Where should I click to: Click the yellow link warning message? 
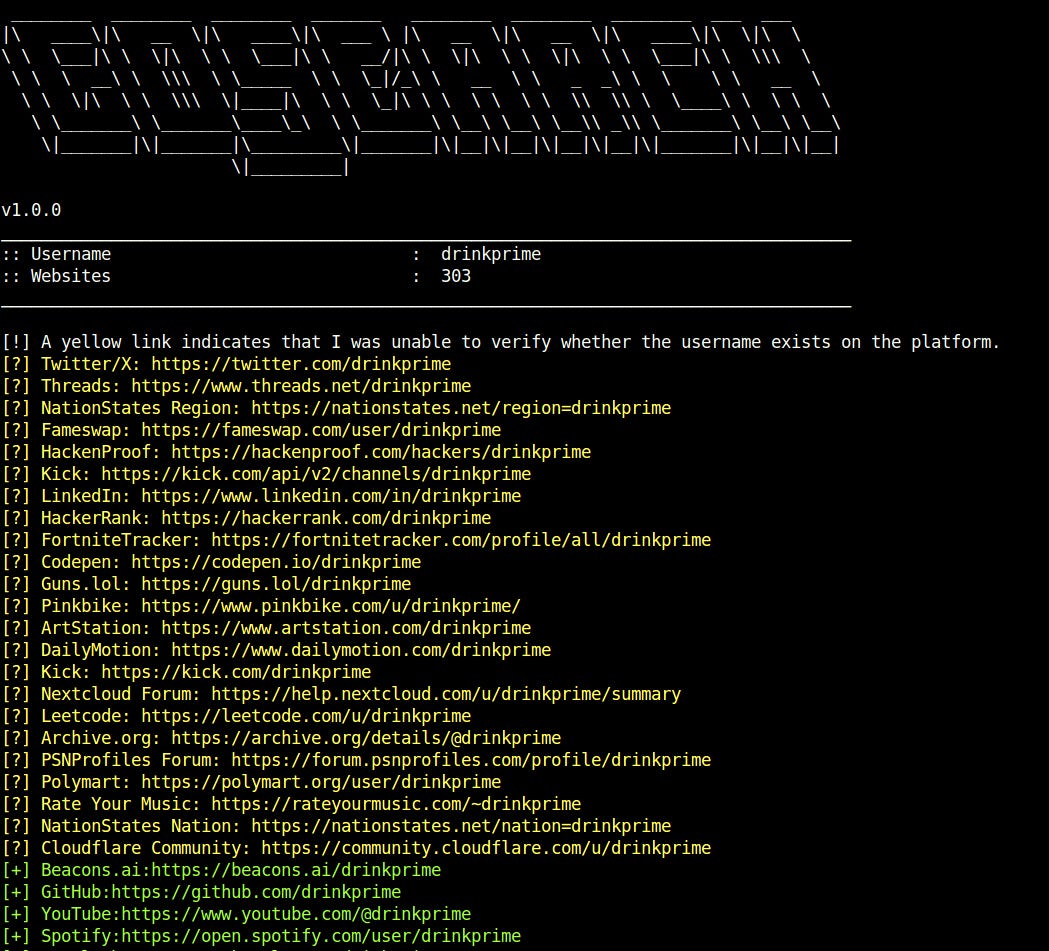coord(520,342)
